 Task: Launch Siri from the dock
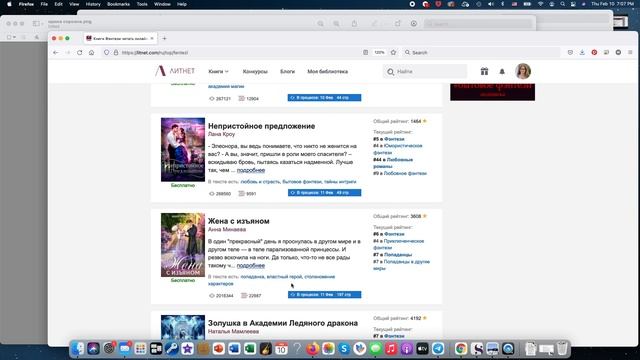93,349
